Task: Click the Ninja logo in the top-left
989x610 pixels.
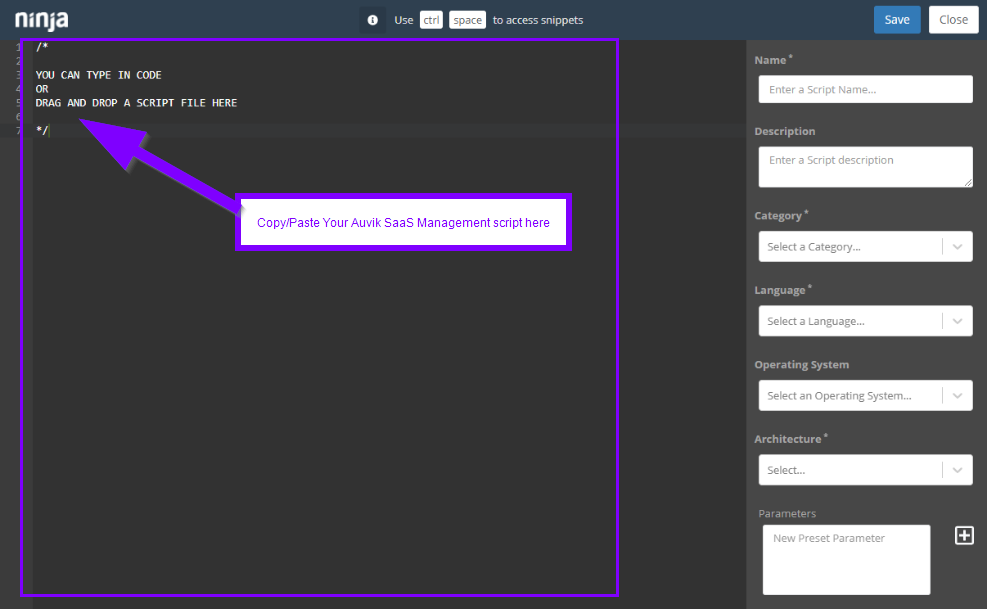Action: [x=40, y=19]
